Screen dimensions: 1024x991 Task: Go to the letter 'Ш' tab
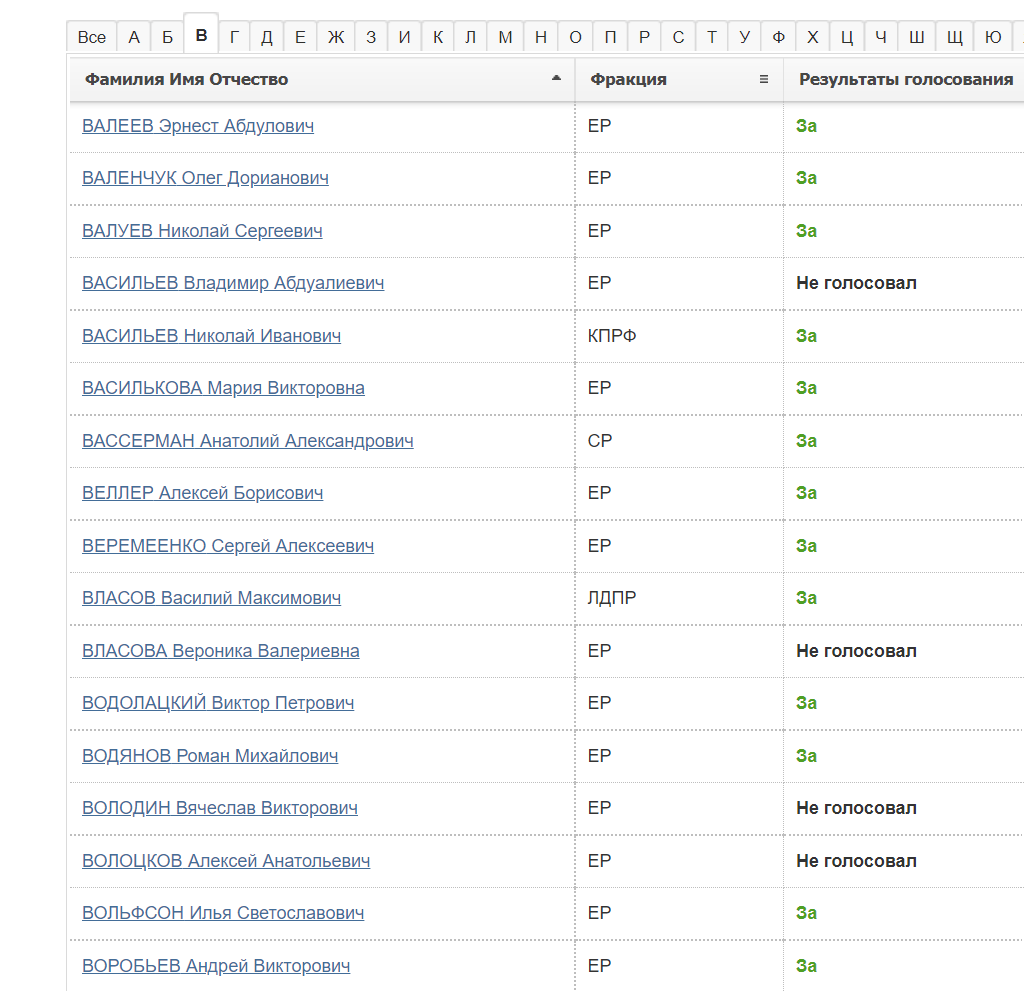pos(916,38)
